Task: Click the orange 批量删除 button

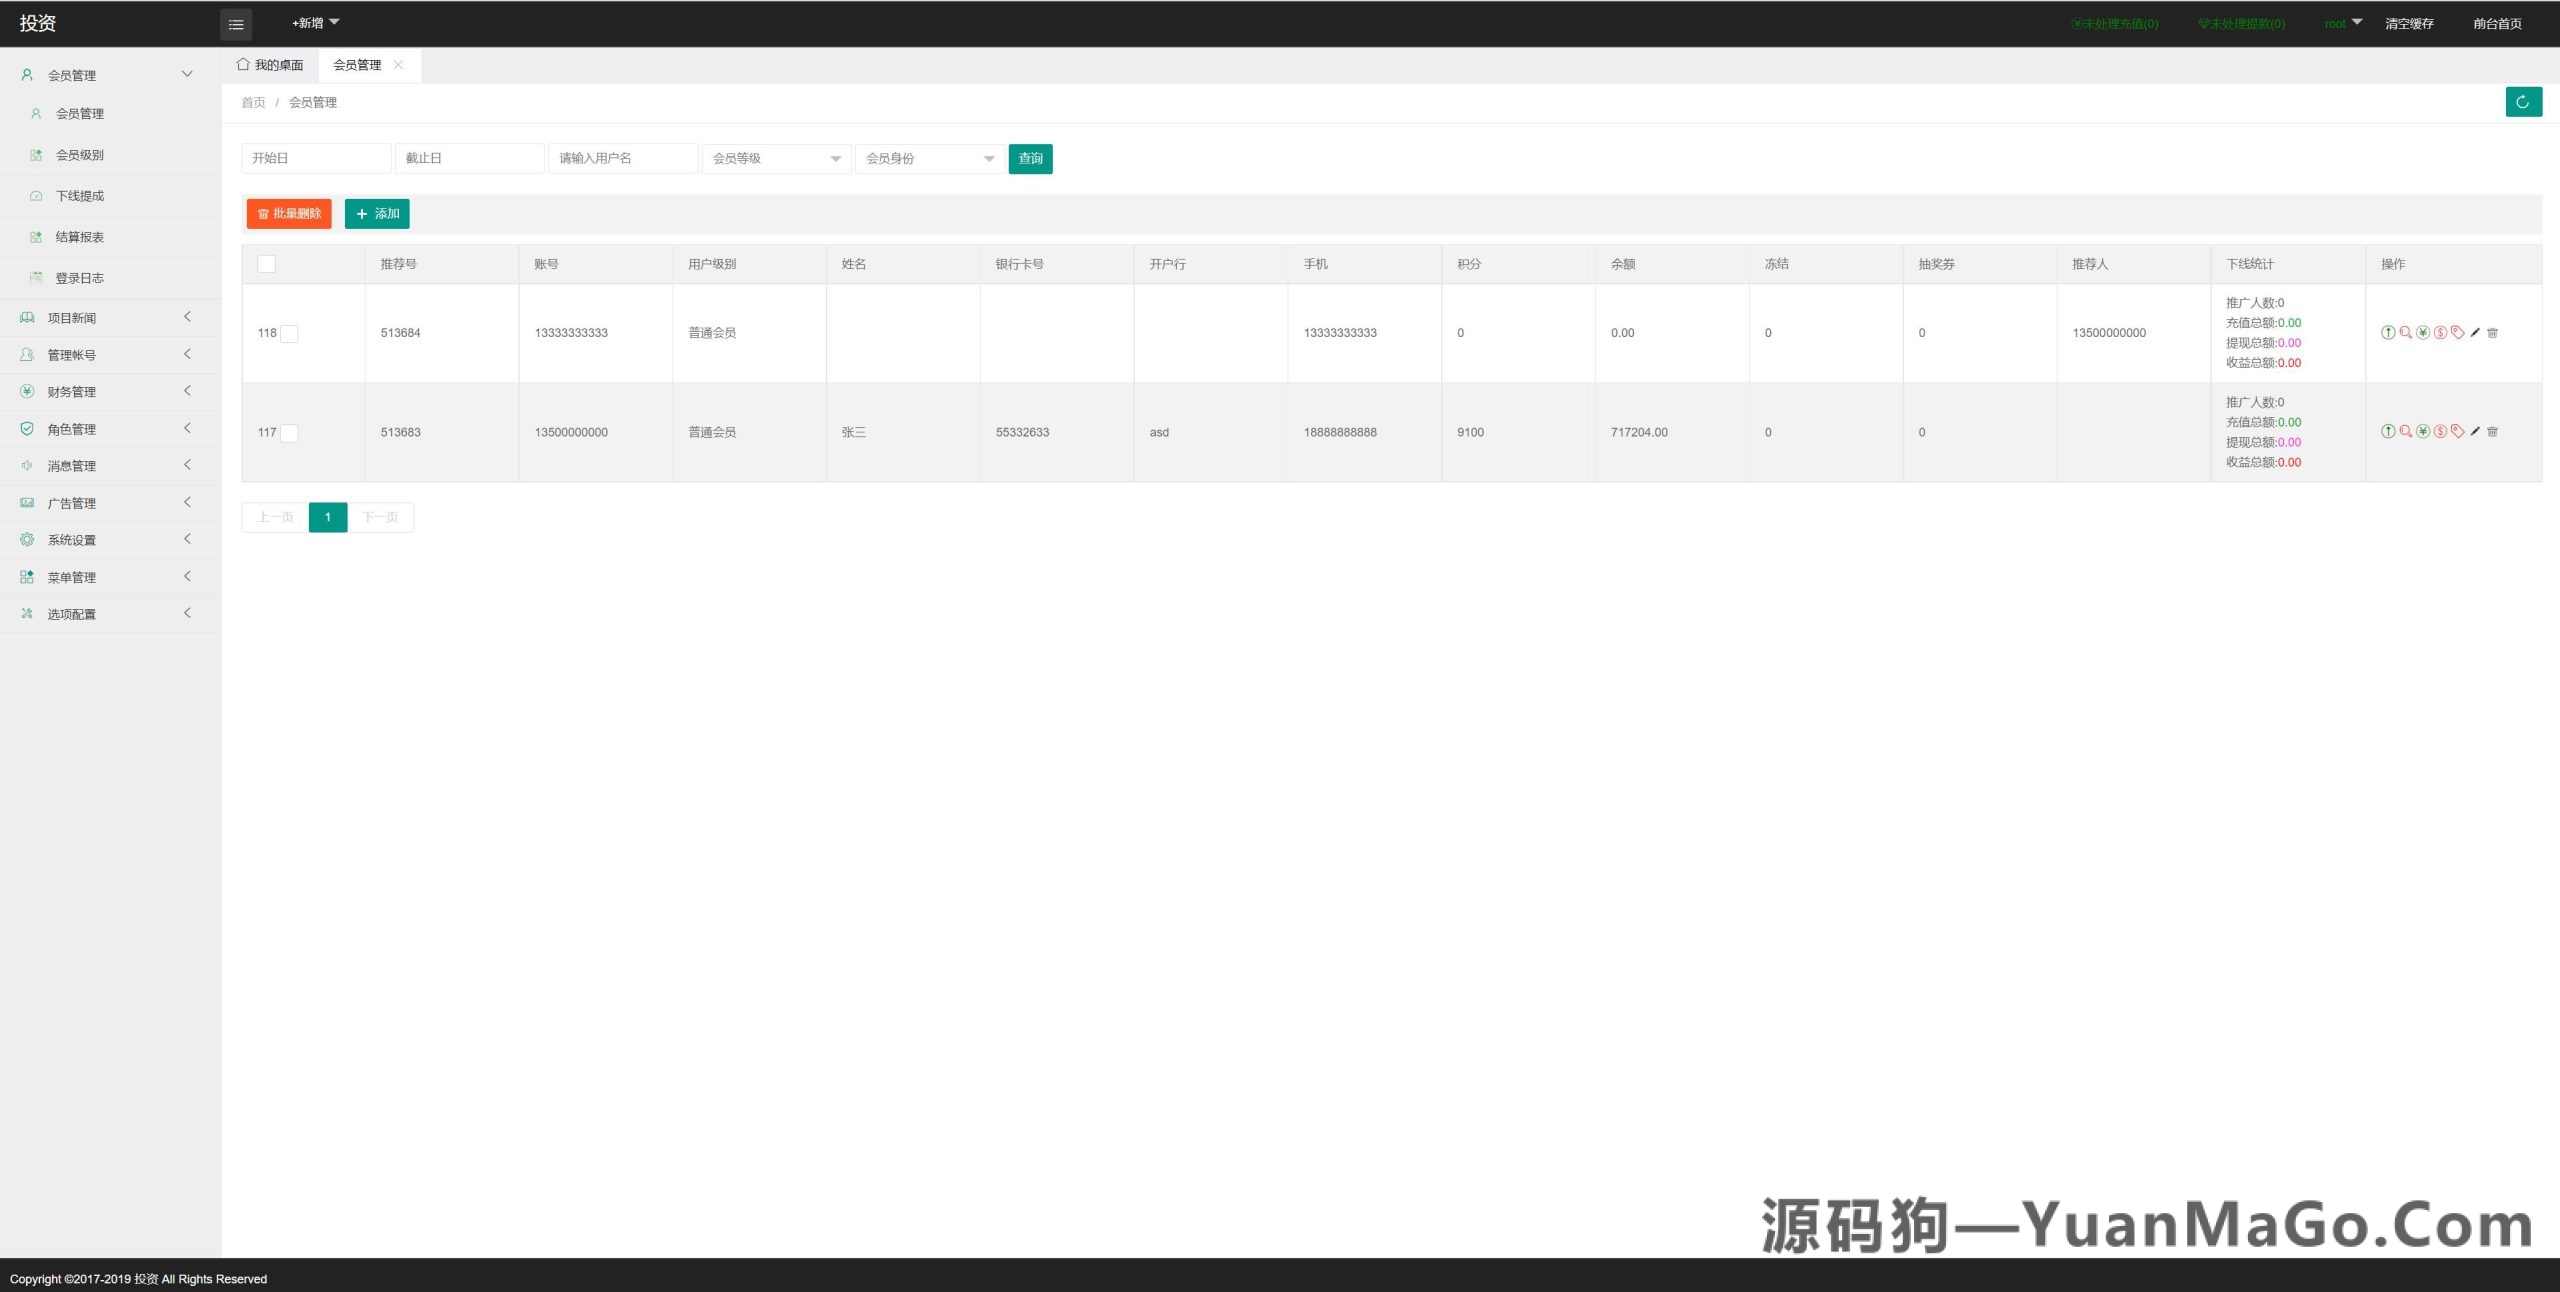Action: [288, 213]
